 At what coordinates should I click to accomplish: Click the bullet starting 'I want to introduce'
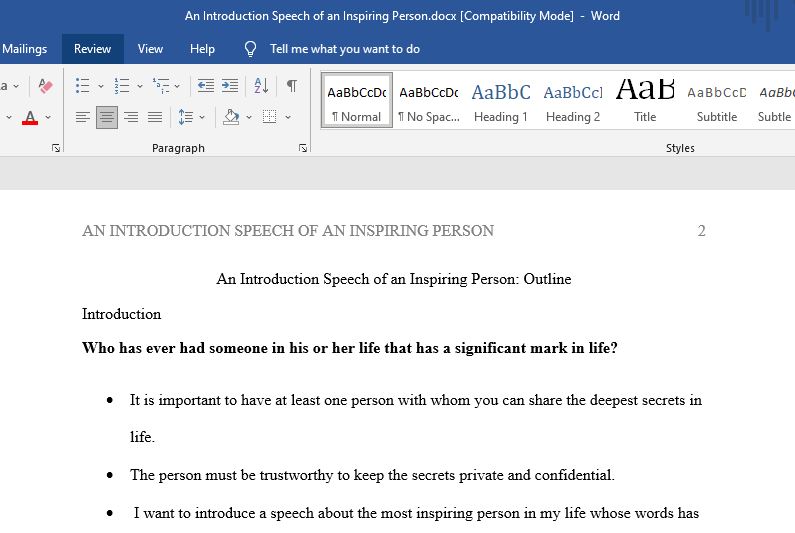(x=416, y=513)
